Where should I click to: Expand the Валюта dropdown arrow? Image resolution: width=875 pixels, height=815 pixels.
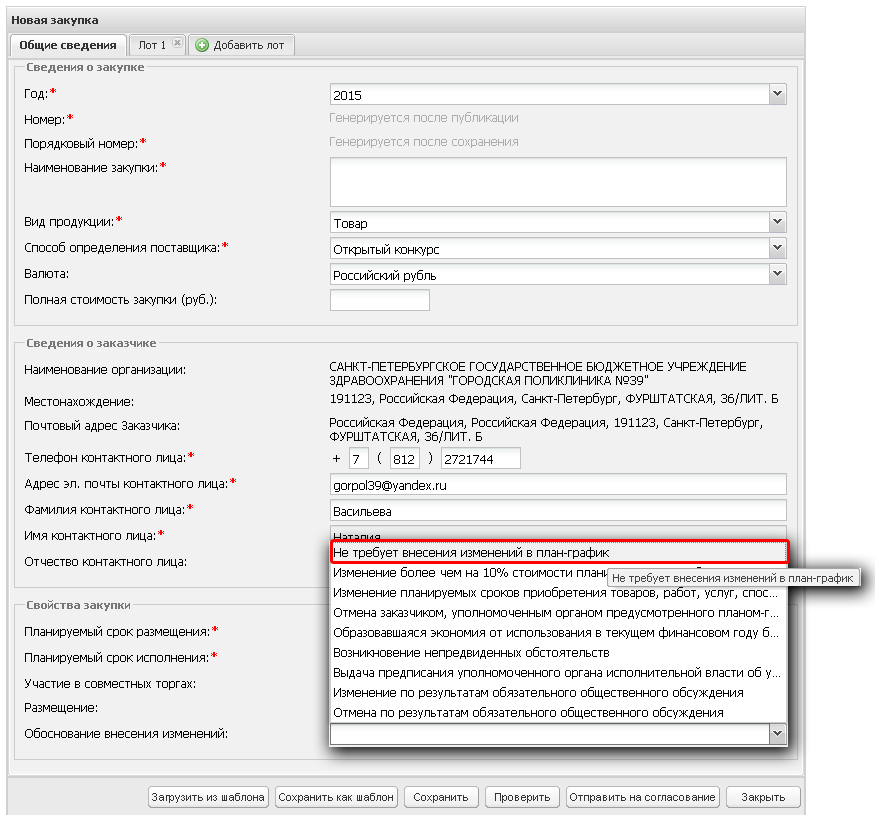tap(777, 274)
